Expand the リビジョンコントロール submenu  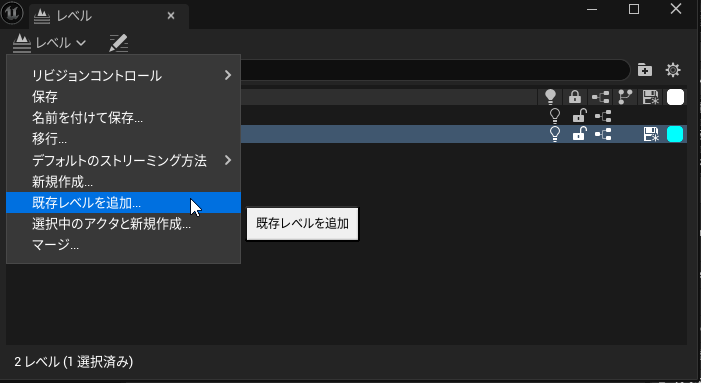123,76
